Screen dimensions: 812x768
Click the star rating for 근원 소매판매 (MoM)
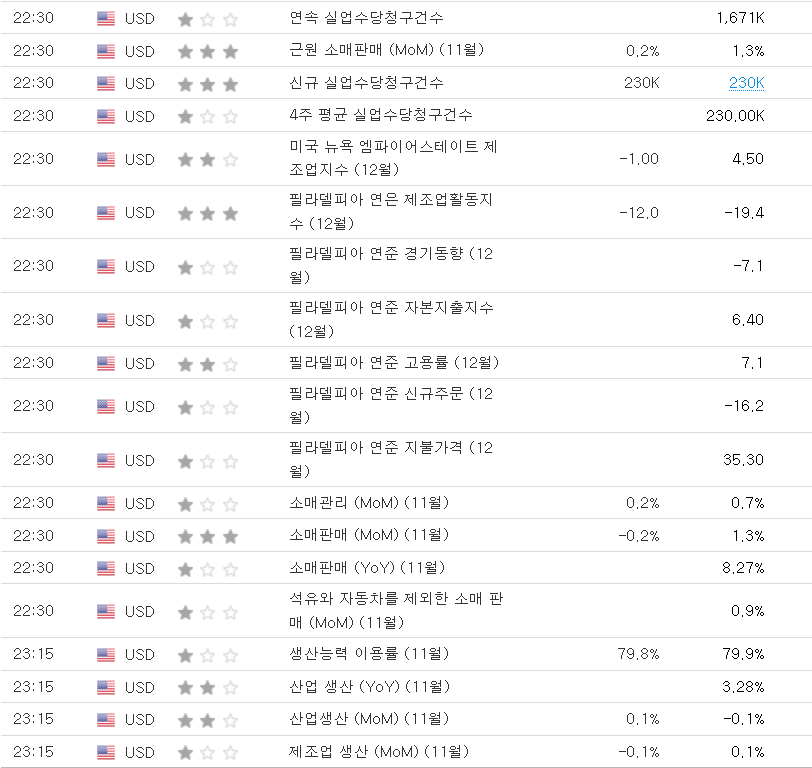[208, 51]
